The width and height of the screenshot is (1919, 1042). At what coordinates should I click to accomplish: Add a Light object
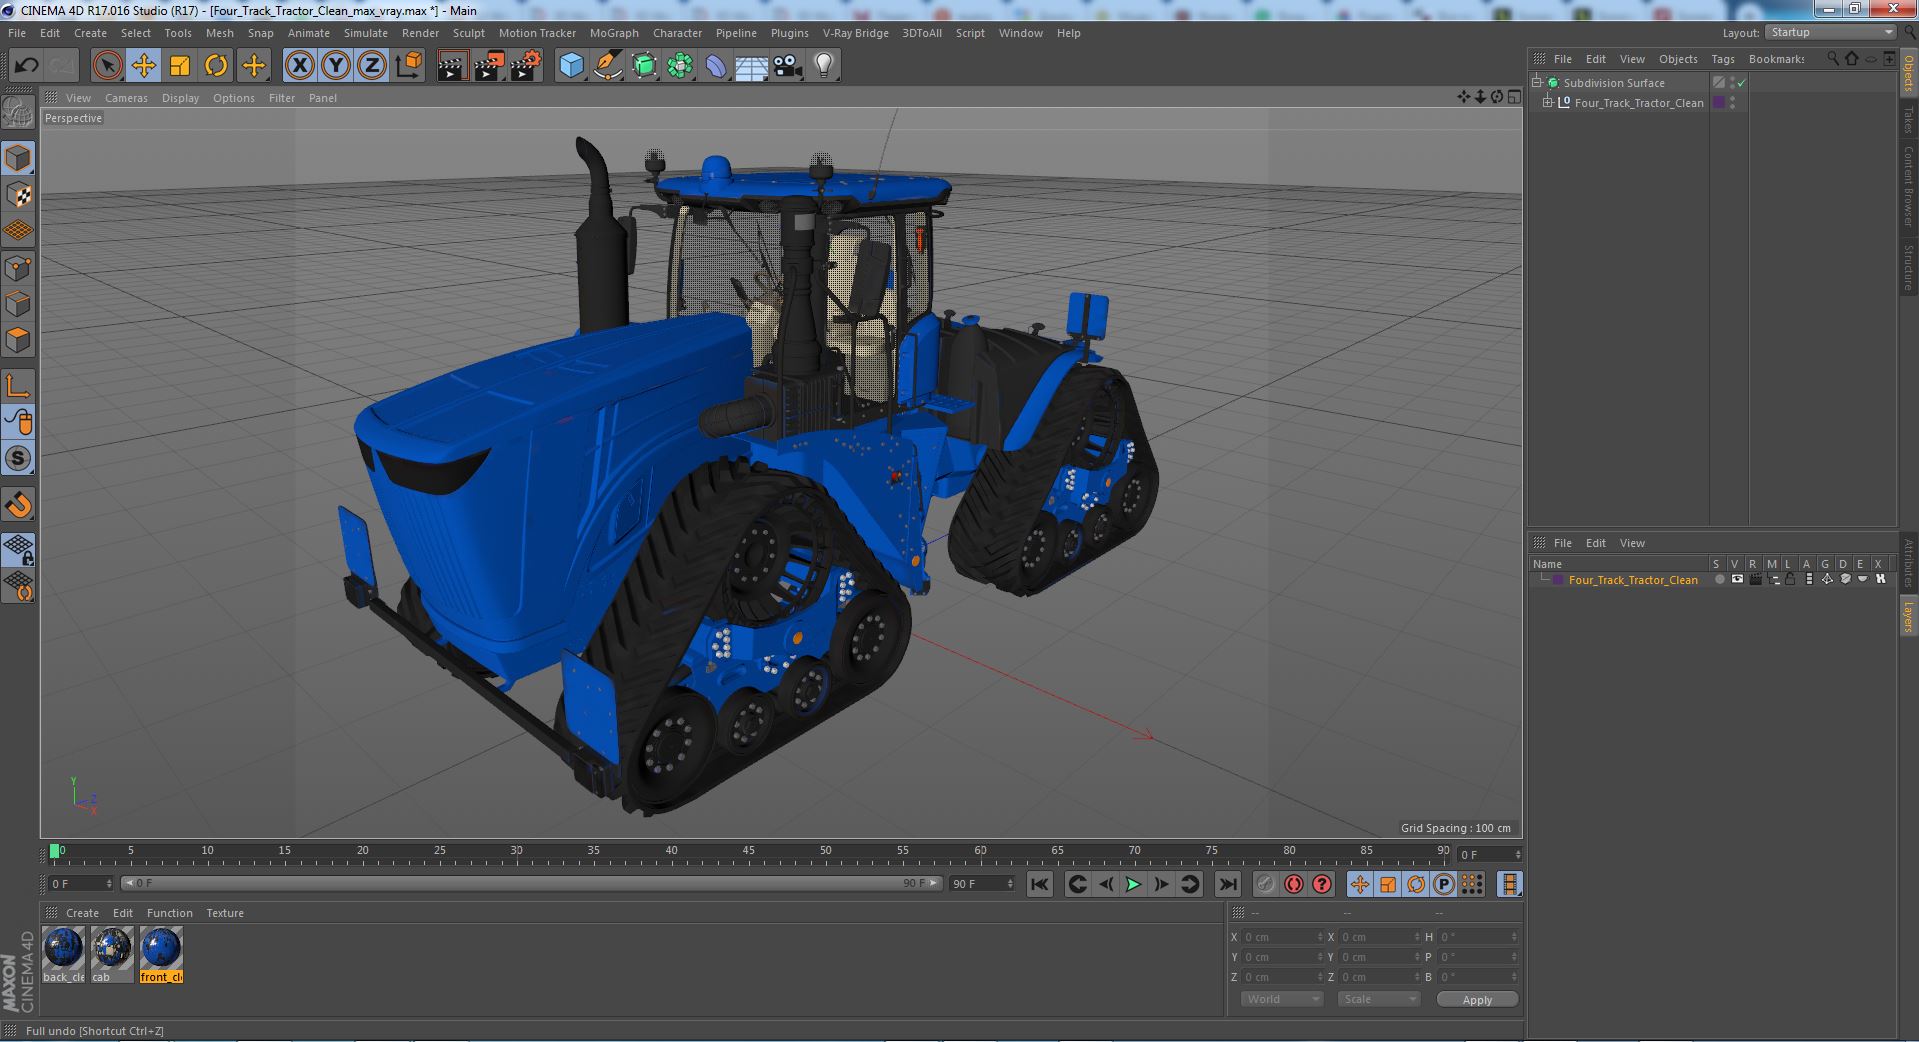click(823, 66)
